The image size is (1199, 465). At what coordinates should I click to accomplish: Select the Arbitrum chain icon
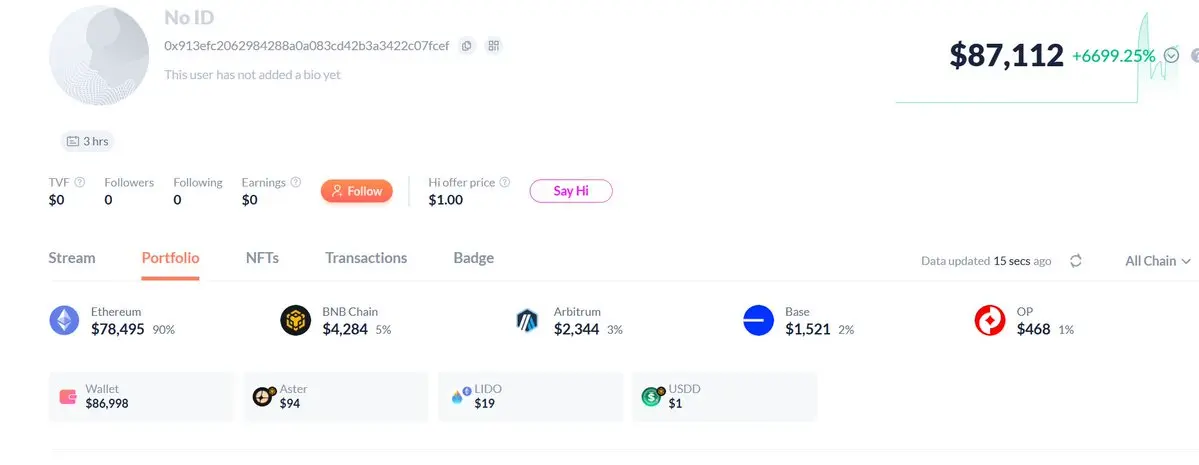[x=527, y=320]
